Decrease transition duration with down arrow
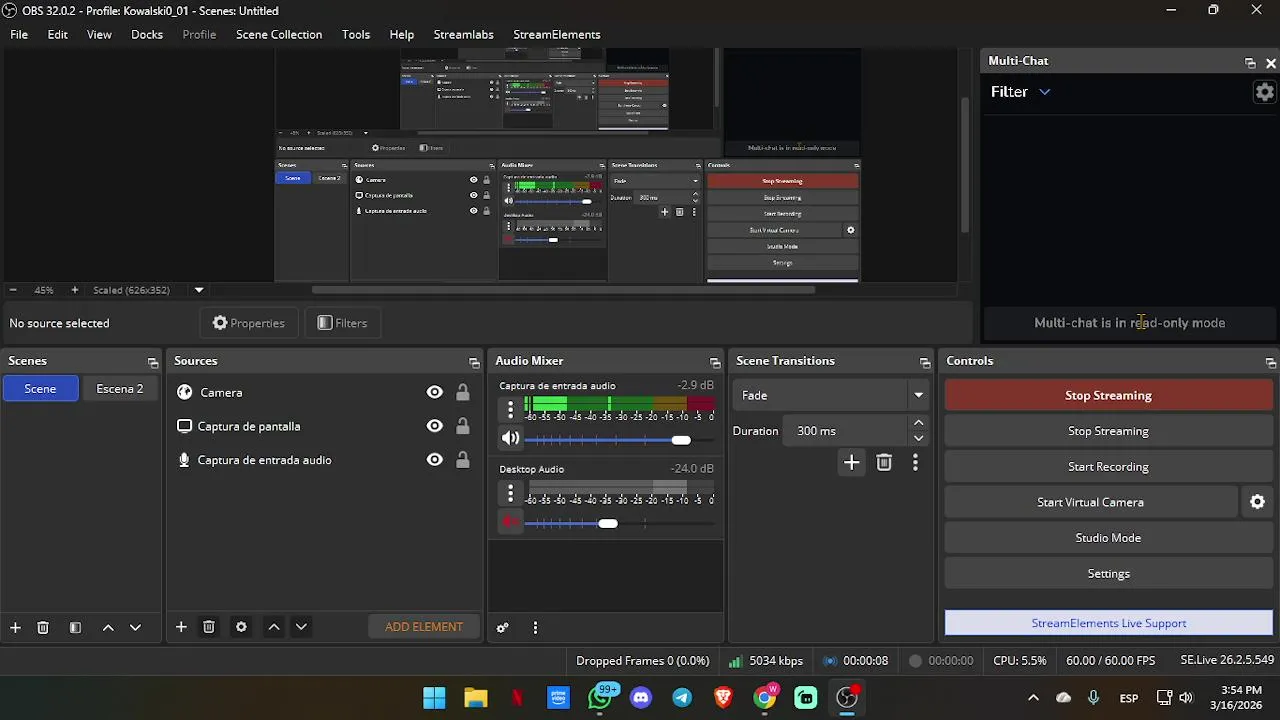Screen dimensions: 1280x720 click(x=918, y=438)
